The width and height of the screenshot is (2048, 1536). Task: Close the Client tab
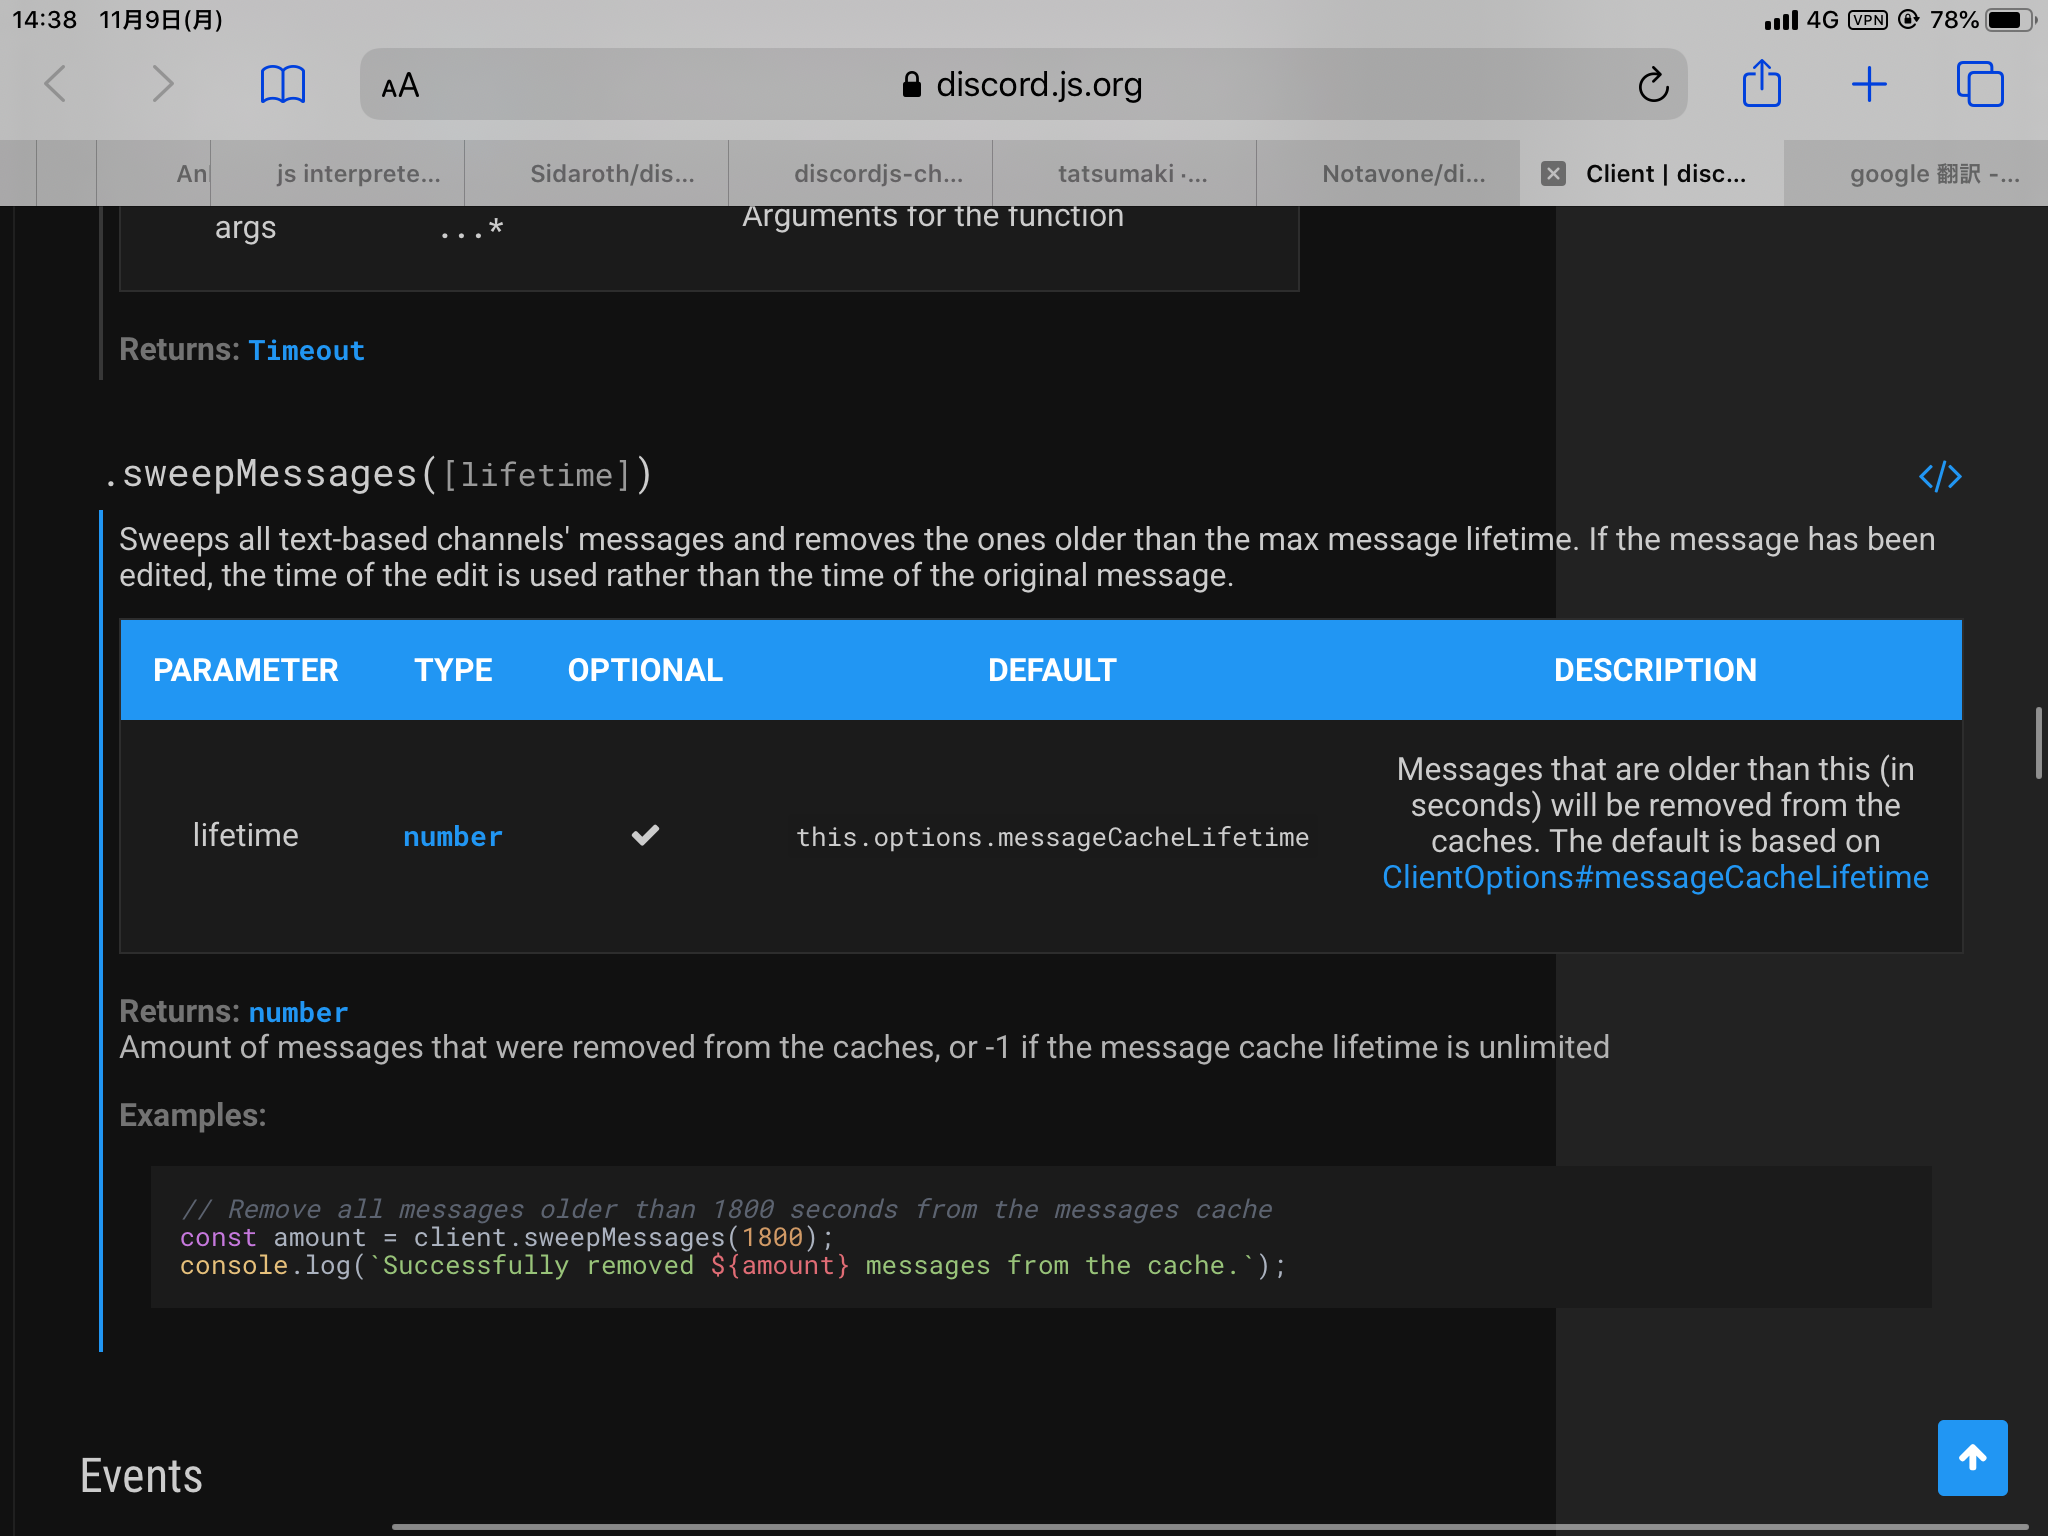(x=1553, y=174)
